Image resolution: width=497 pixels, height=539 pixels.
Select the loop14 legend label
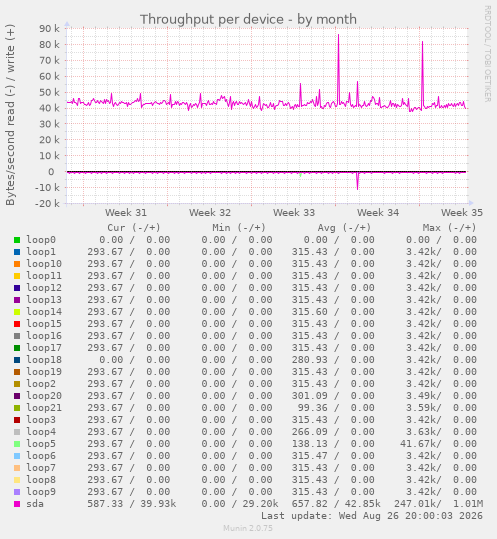(x=44, y=312)
